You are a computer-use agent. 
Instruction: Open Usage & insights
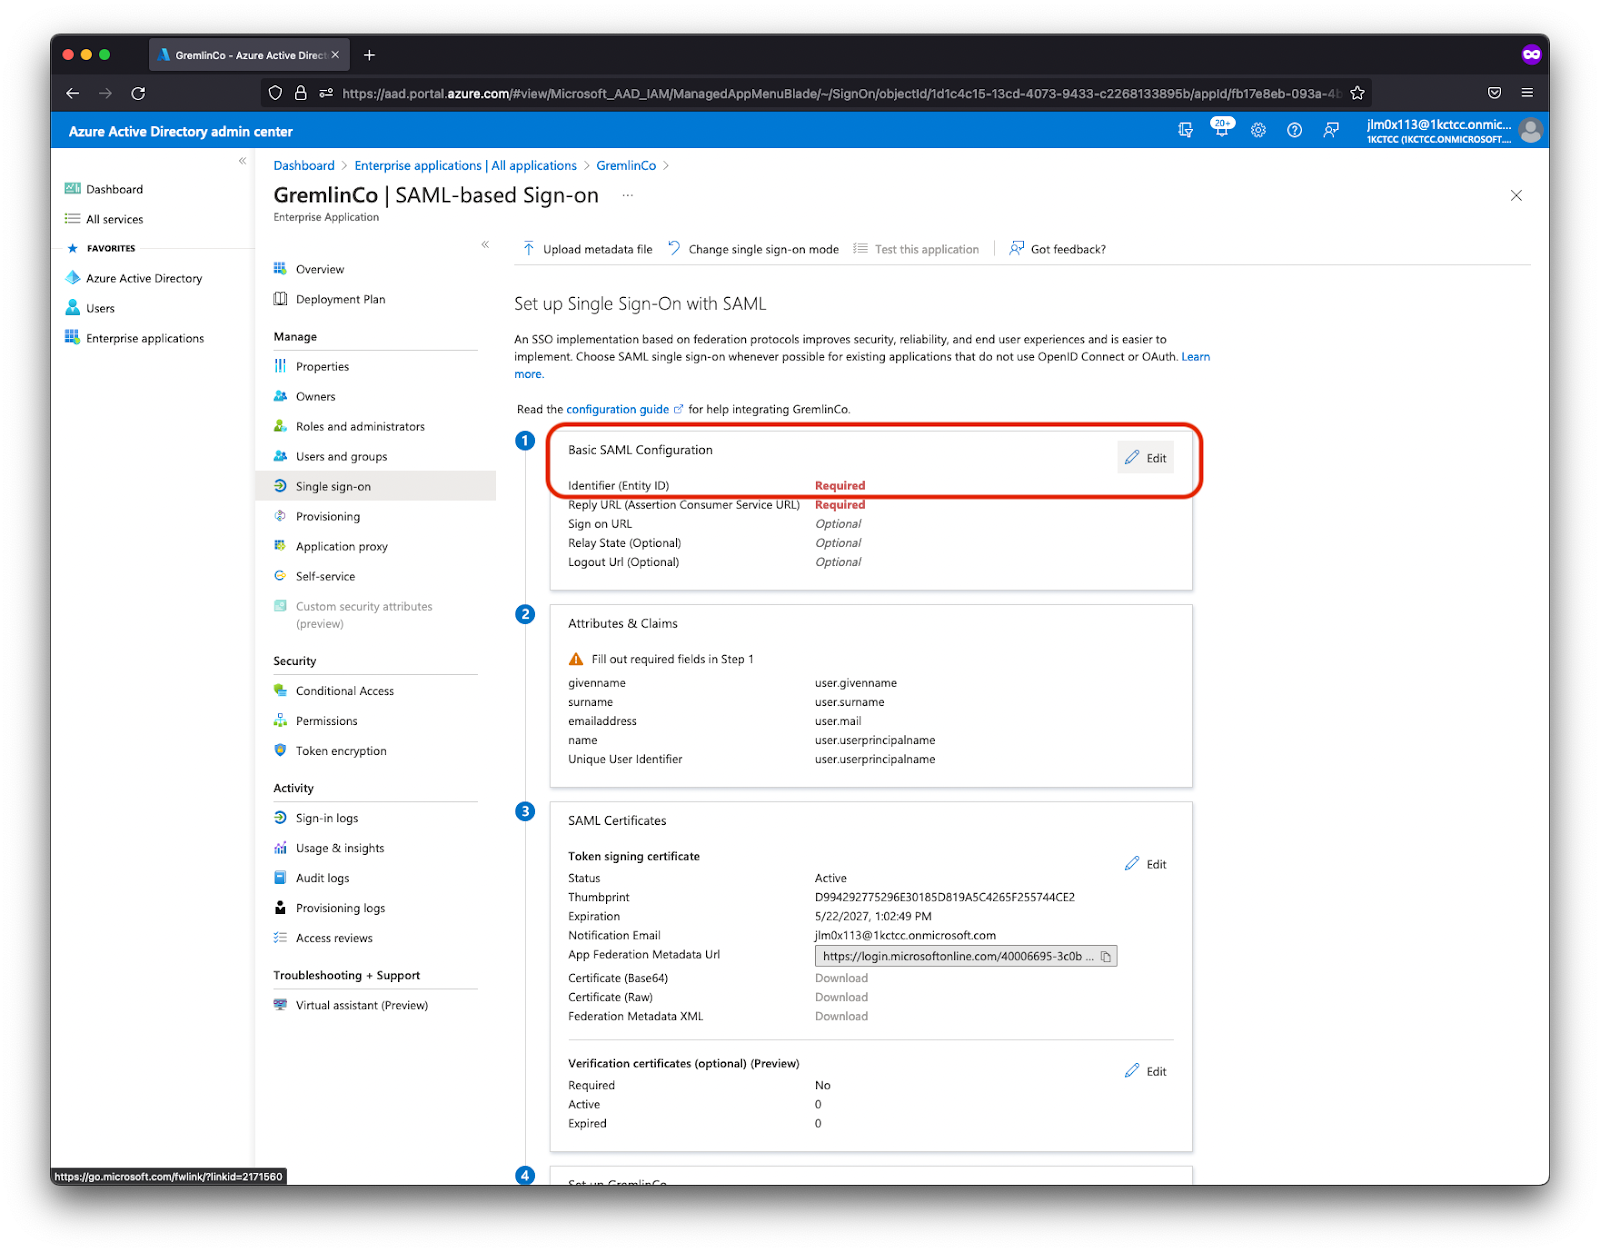click(340, 848)
